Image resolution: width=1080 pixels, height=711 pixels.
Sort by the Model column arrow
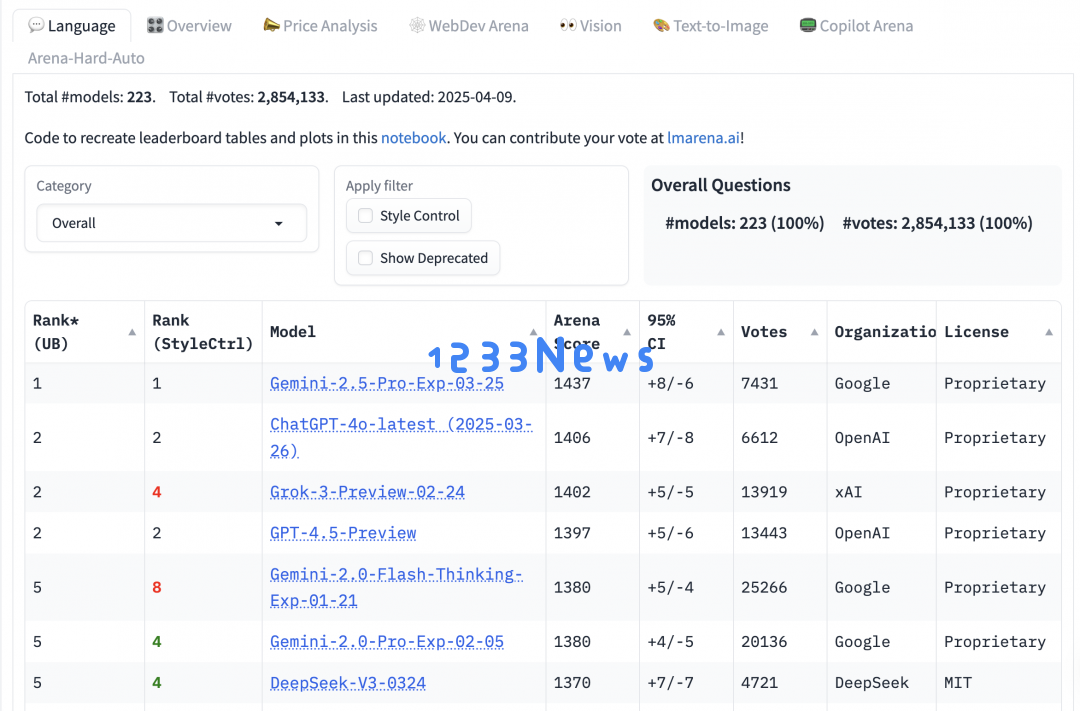click(533, 332)
